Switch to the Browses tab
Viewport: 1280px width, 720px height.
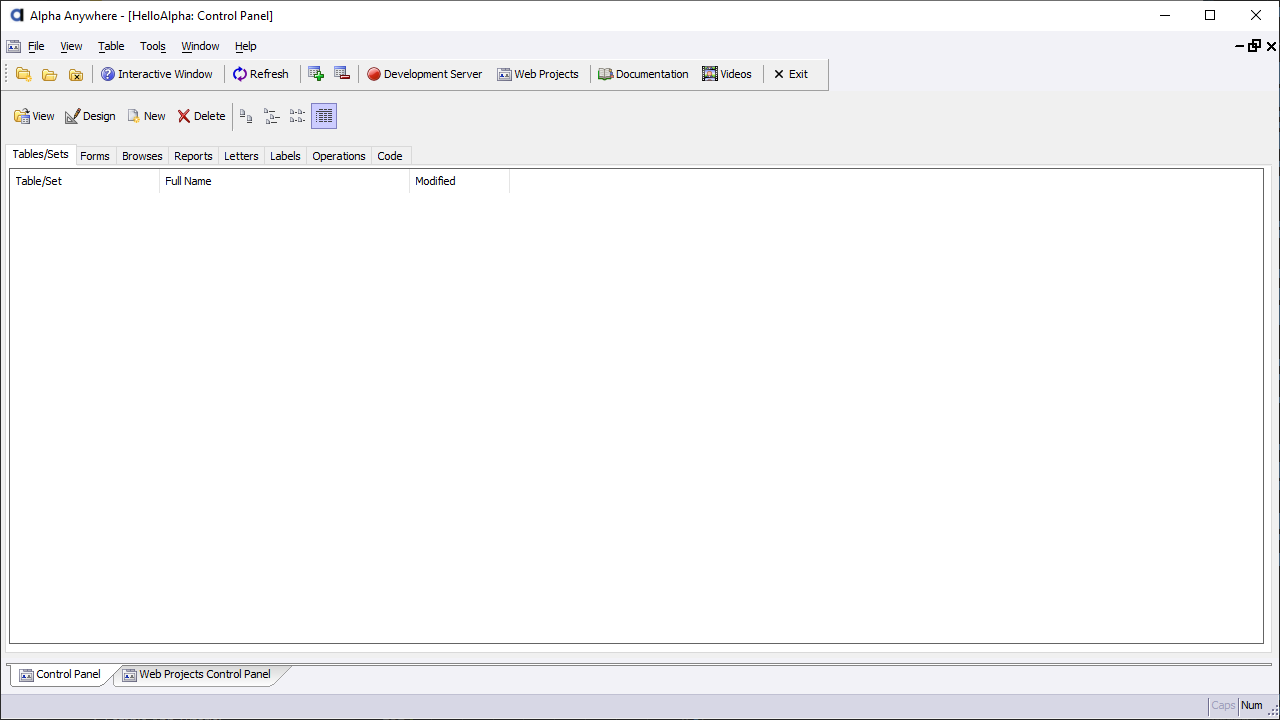(x=142, y=156)
